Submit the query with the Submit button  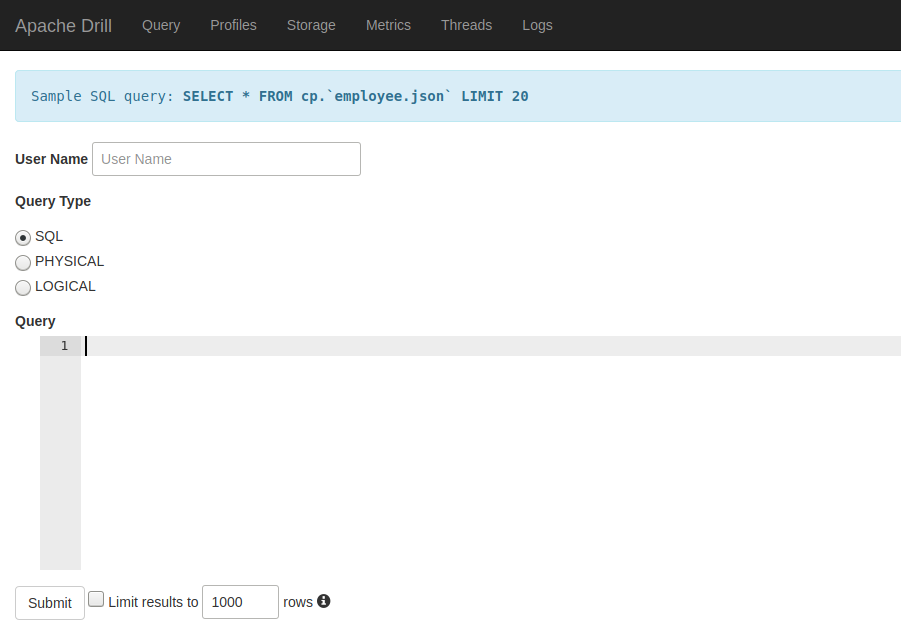tap(50, 603)
